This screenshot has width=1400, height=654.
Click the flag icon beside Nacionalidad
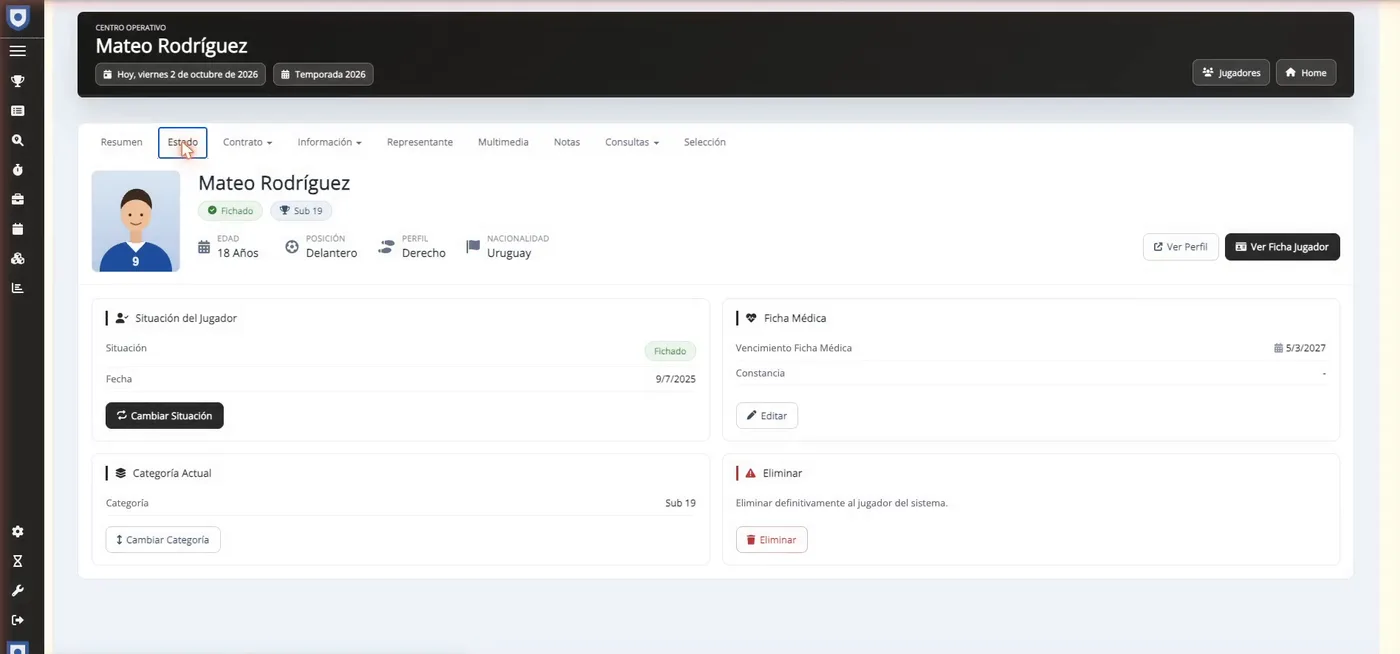click(473, 247)
